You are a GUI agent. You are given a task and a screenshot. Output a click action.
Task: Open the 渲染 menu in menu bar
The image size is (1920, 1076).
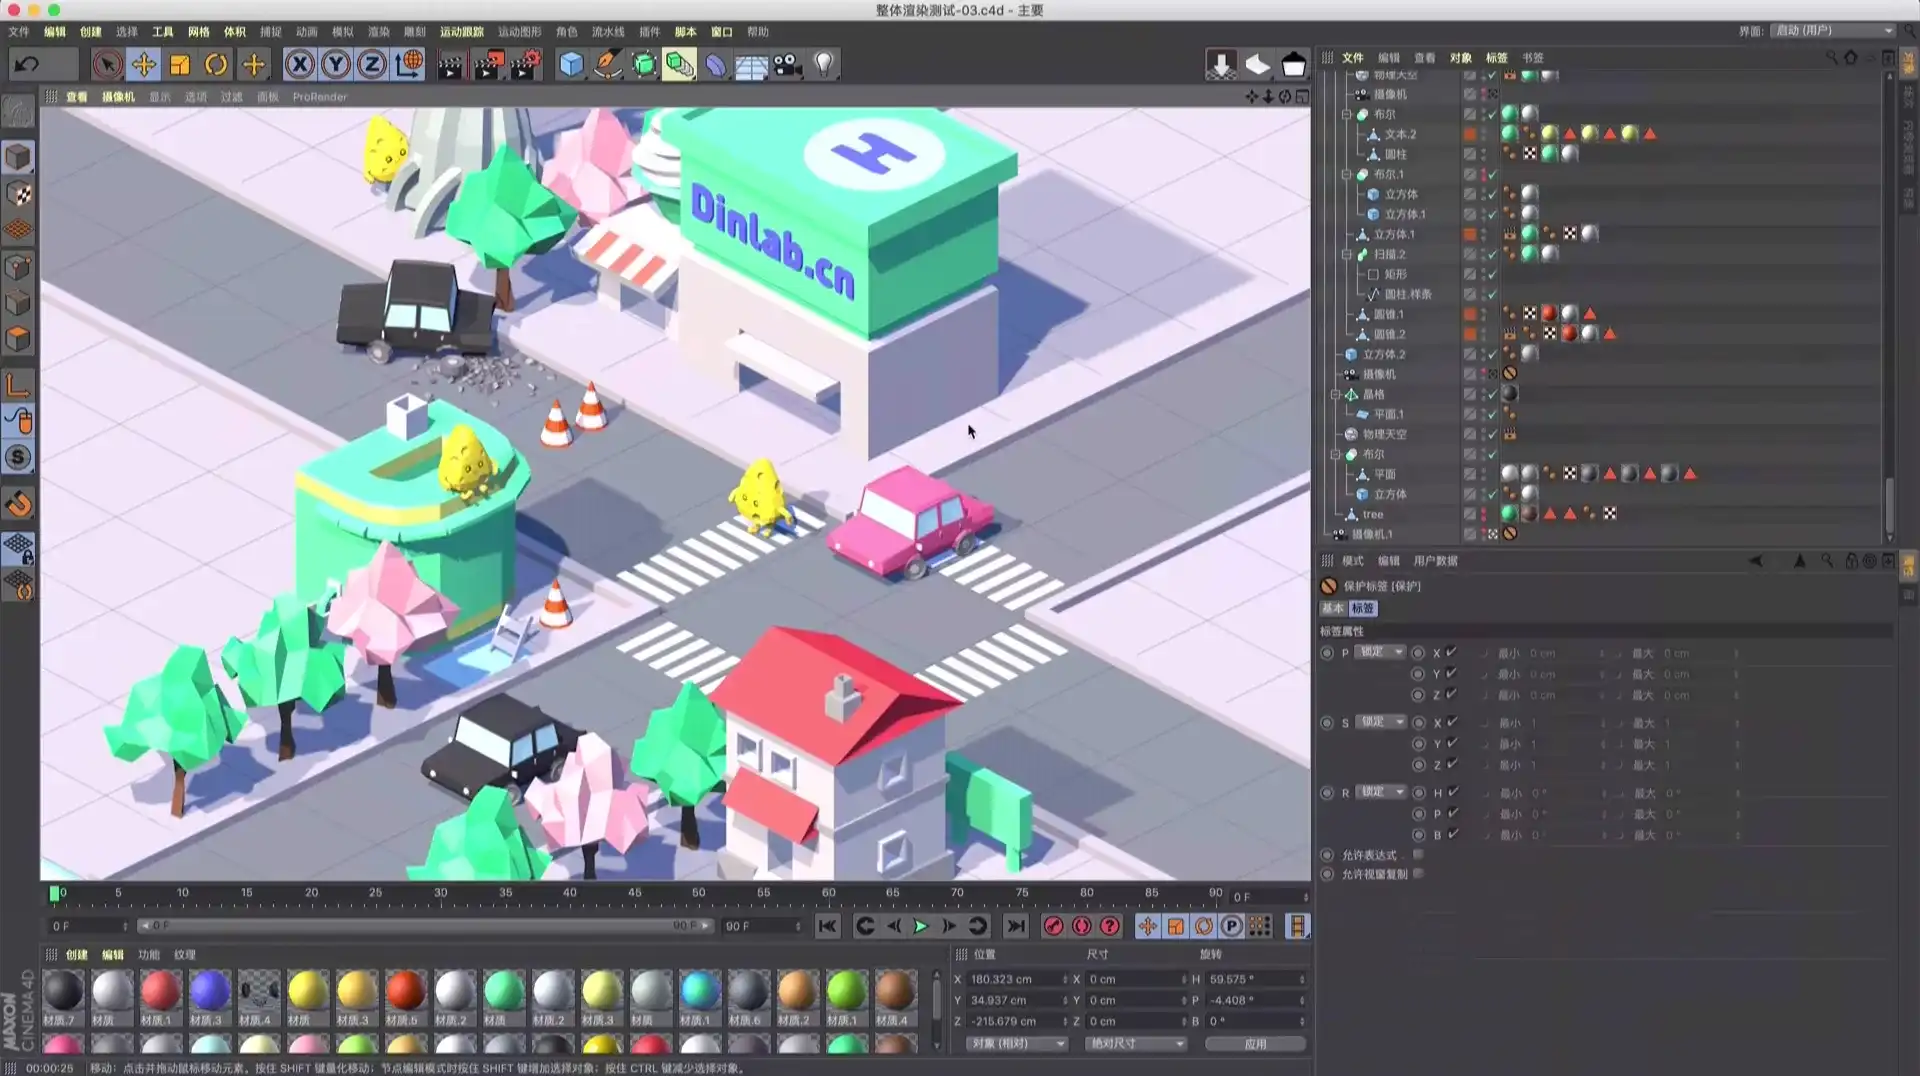[x=378, y=32]
